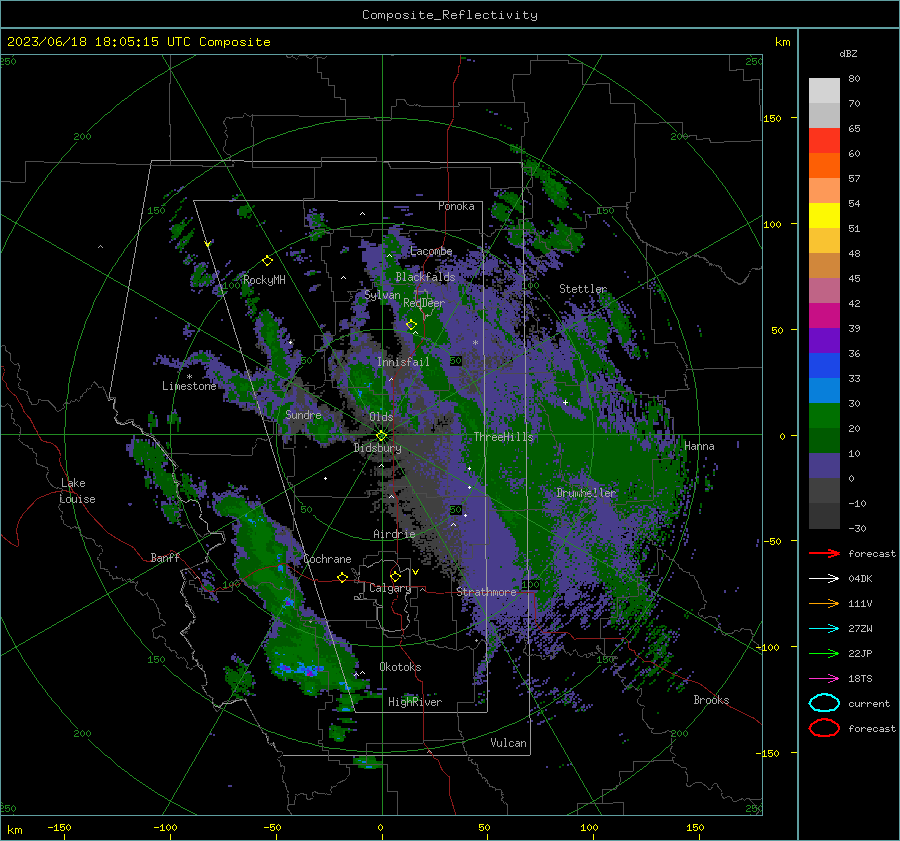Screen dimensions: 900x841
Task: Select the green 30 dBZ swatch
Action: [824, 416]
